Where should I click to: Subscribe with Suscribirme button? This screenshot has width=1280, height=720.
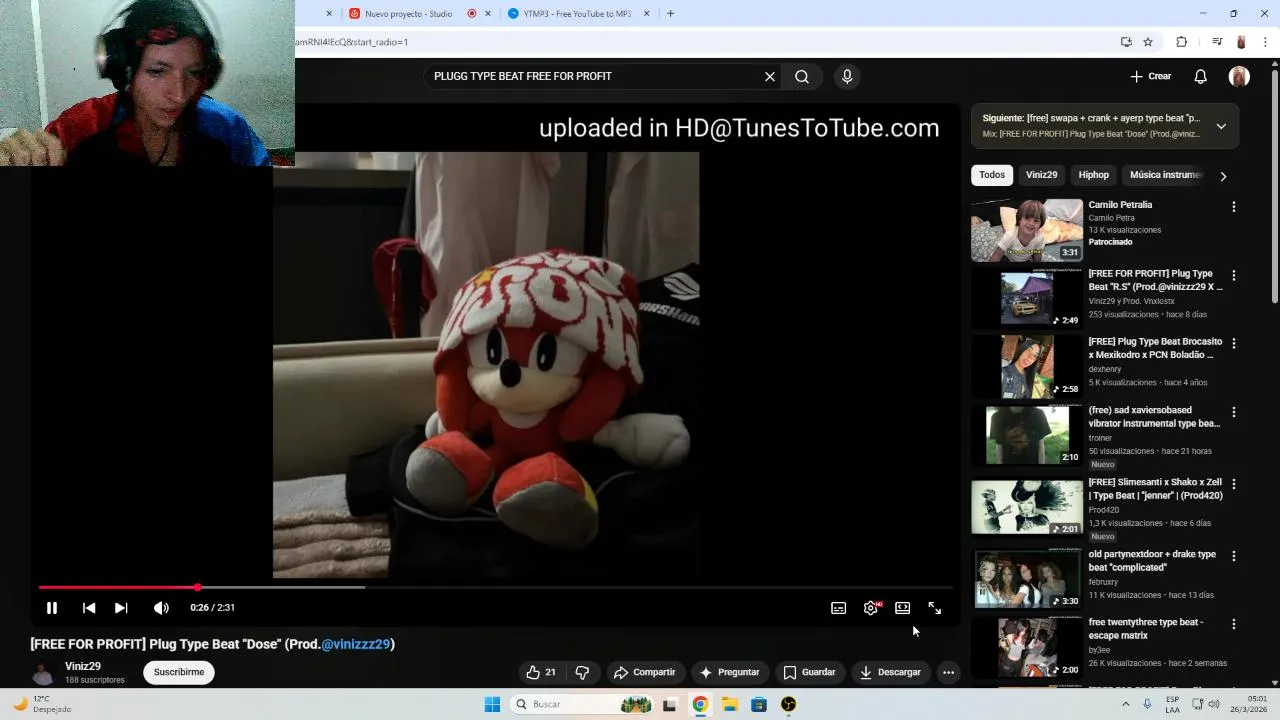point(179,672)
